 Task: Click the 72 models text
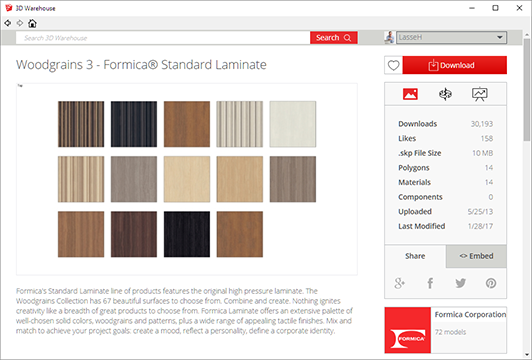tap(450, 332)
